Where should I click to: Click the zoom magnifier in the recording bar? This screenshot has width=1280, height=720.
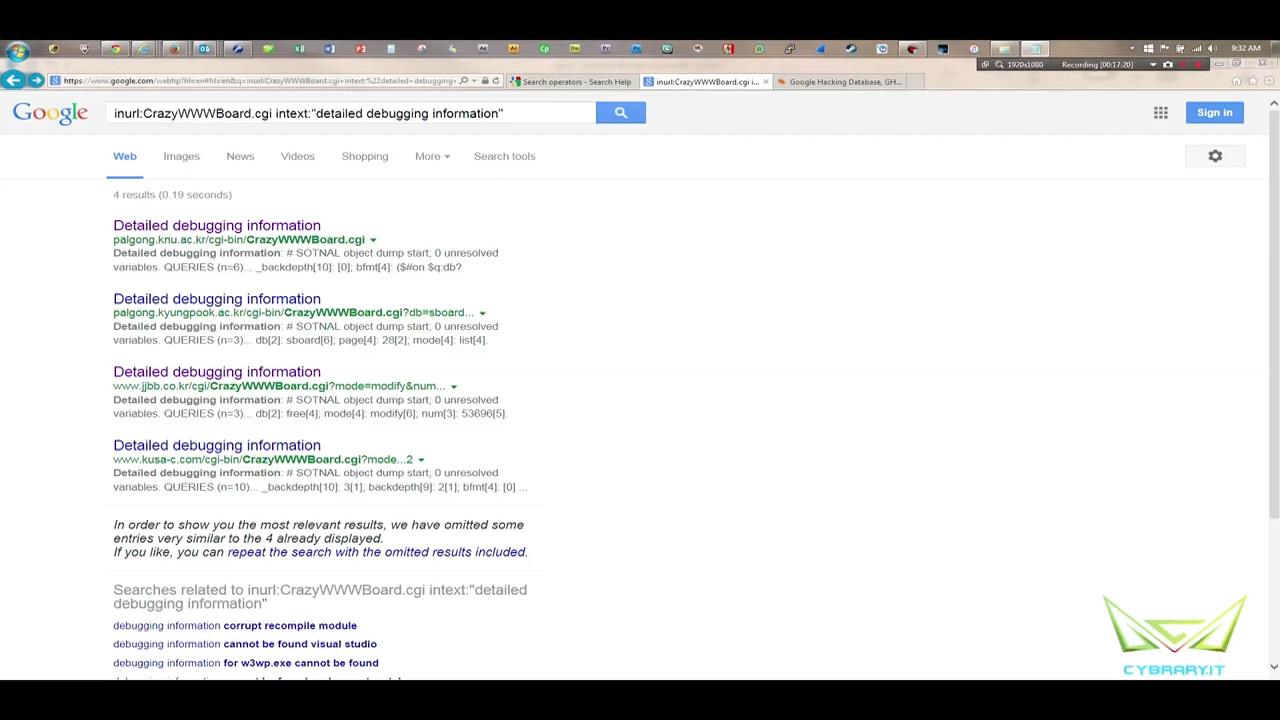(999, 64)
